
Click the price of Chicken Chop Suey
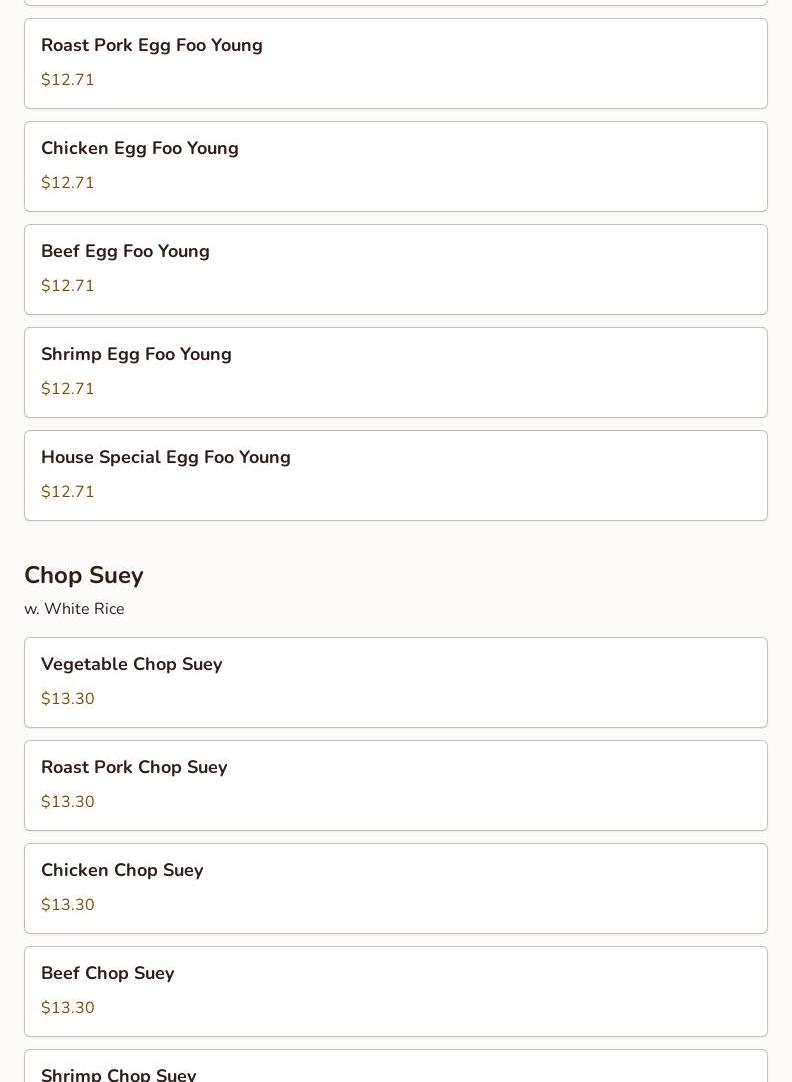pyautogui.click(x=68, y=905)
